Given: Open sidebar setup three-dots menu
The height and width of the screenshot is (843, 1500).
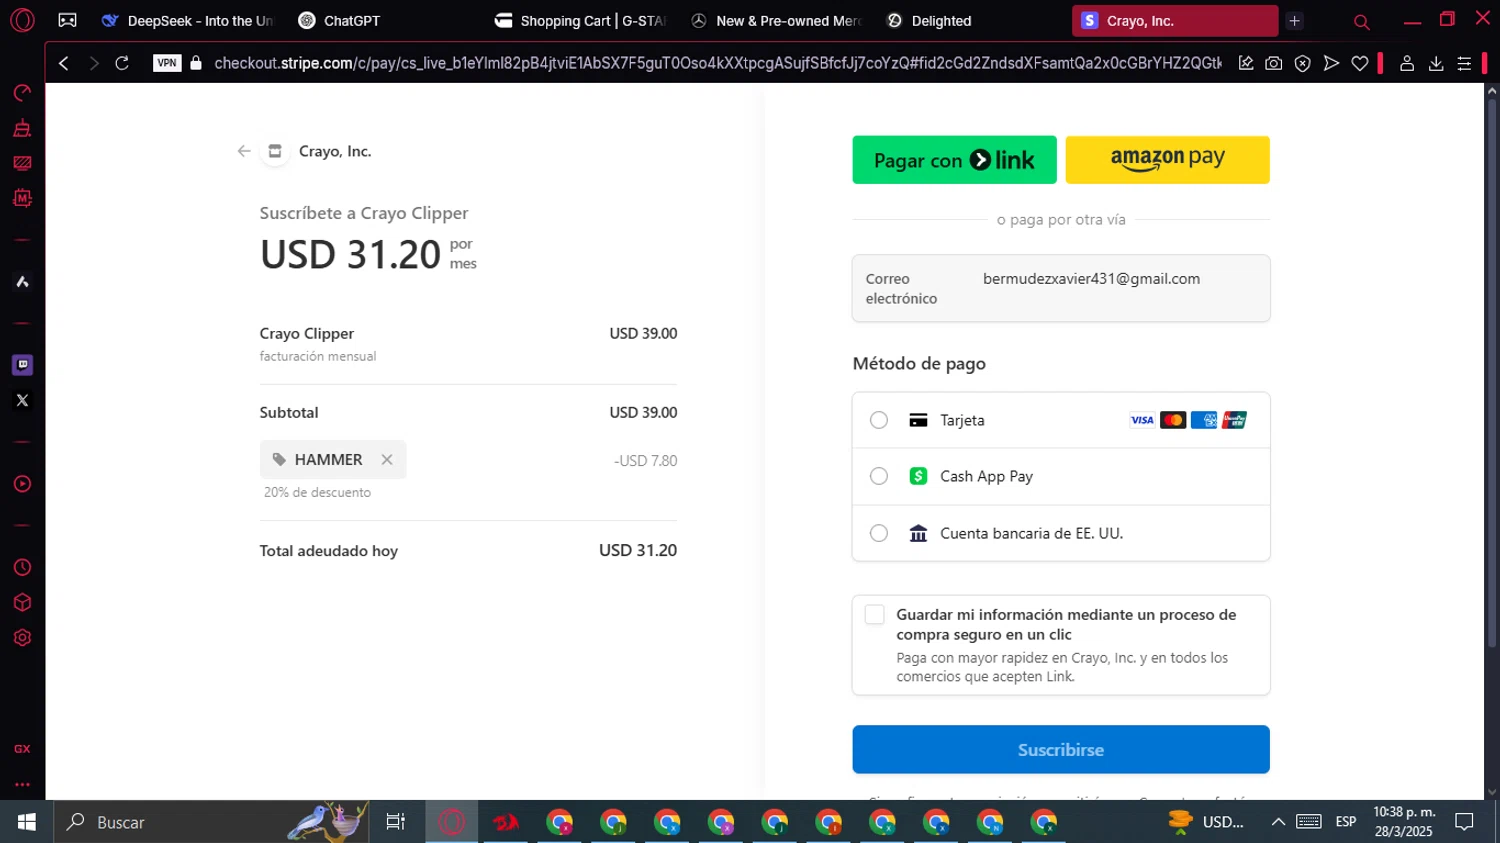Looking at the screenshot, I should click(22, 784).
